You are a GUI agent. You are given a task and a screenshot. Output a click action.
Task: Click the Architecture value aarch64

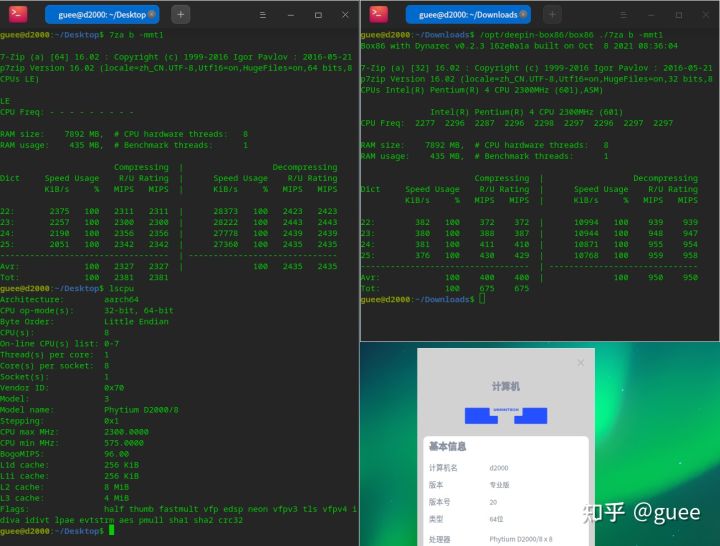pos(121,299)
